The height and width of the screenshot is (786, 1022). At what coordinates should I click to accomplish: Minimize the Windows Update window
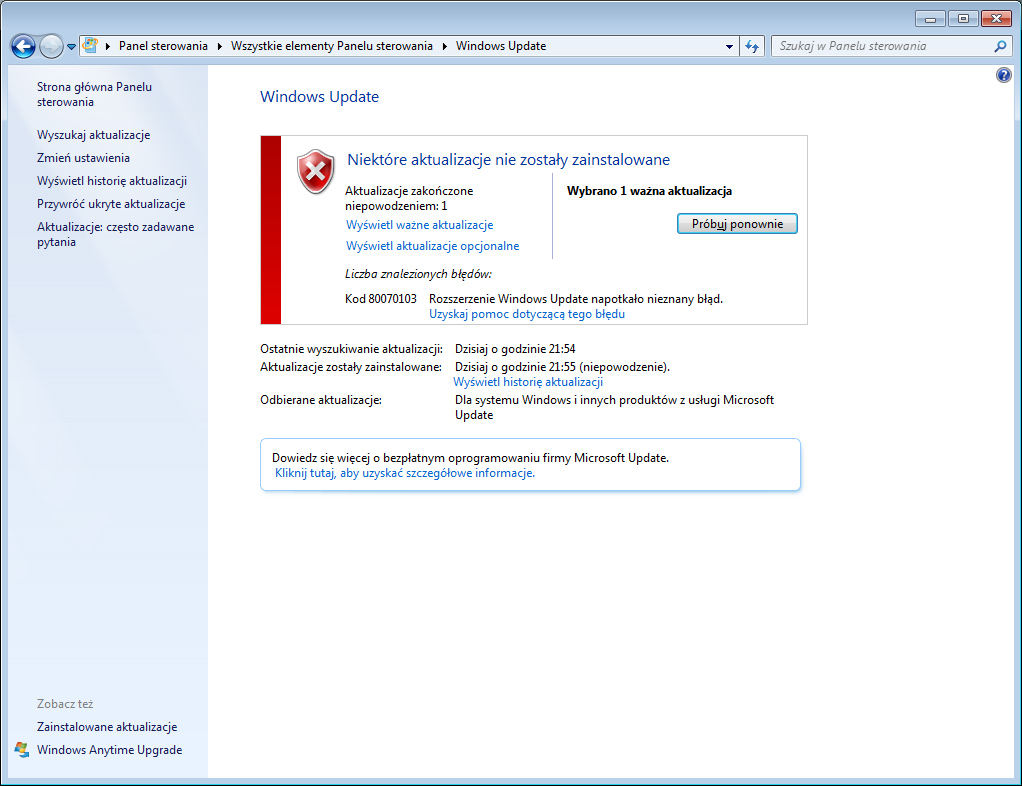pos(930,19)
